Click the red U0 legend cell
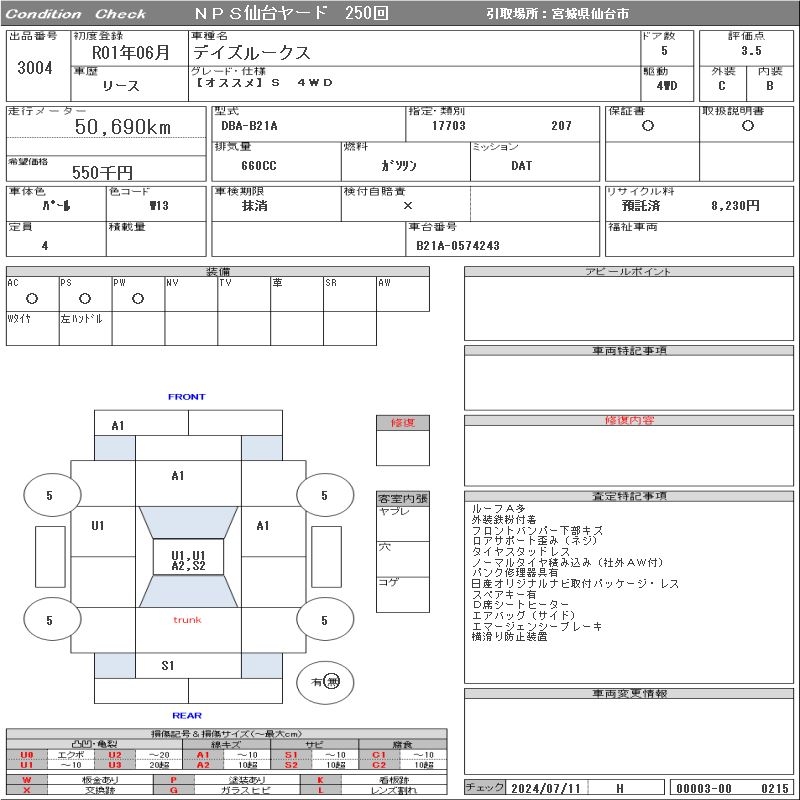 tap(27, 755)
